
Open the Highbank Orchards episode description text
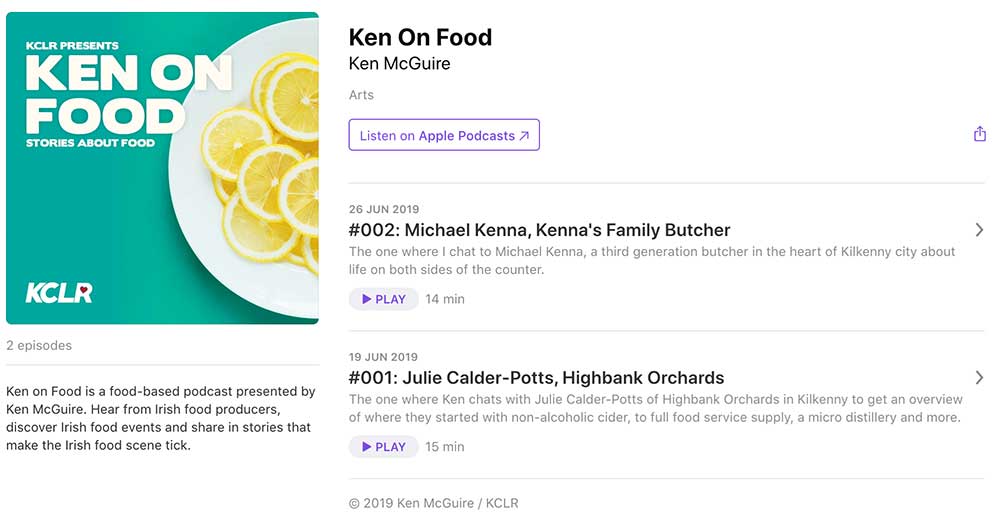coord(656,409)
